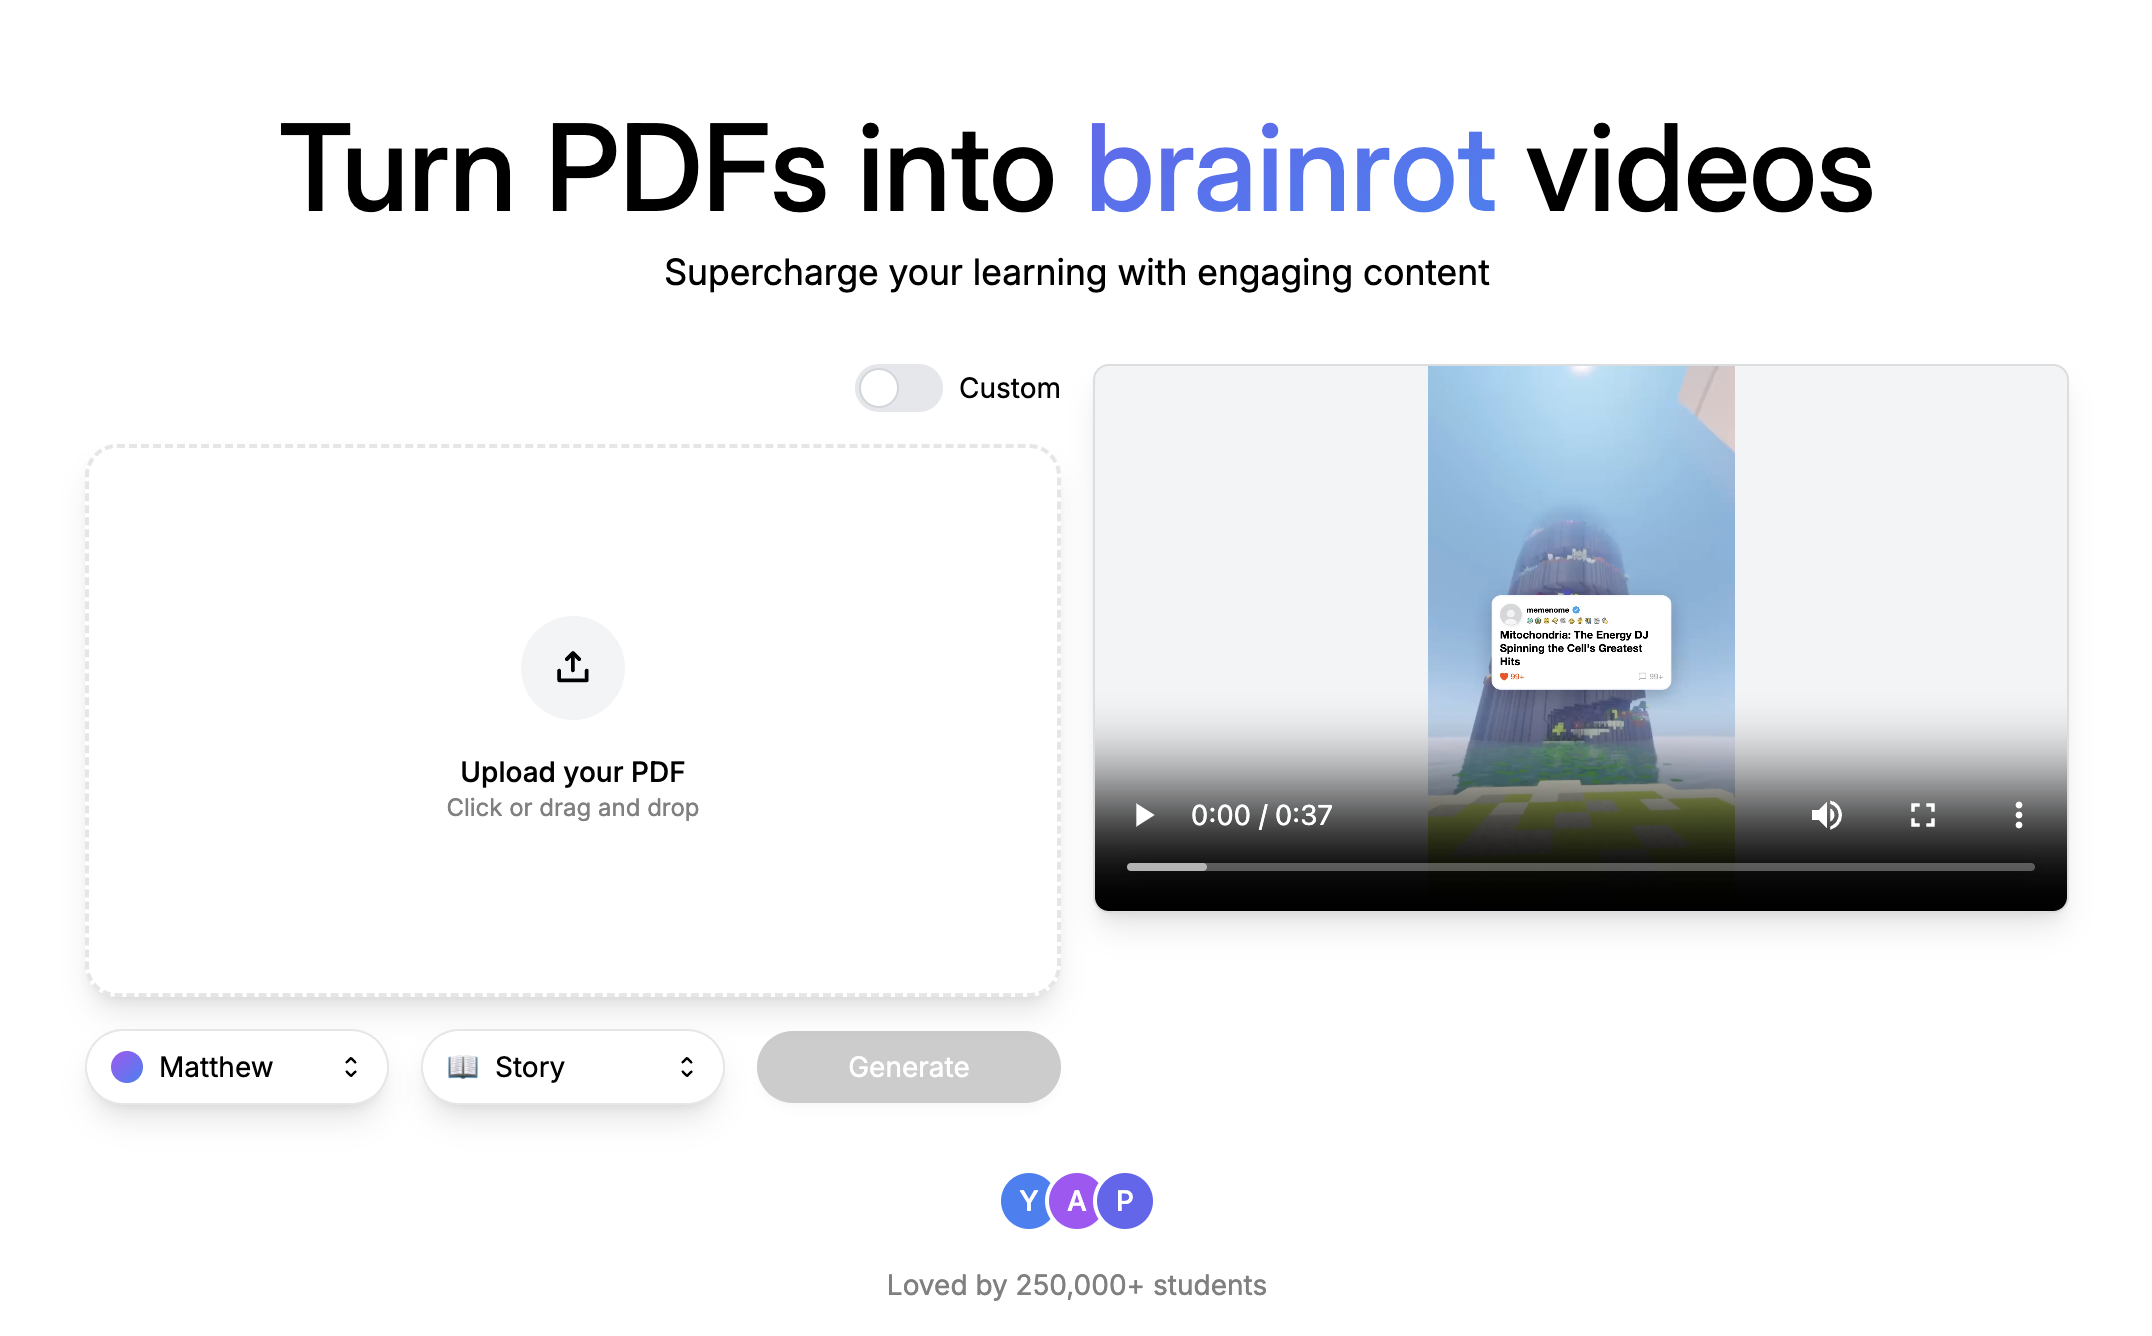Click the fullscreen icon on video

click(x=1923, y=814)
